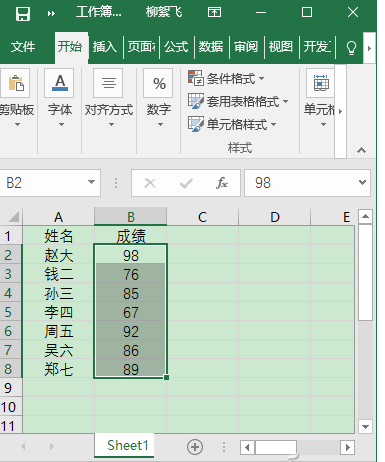Click the cell with name 钱二
The image size is (385, 462).
58,274
